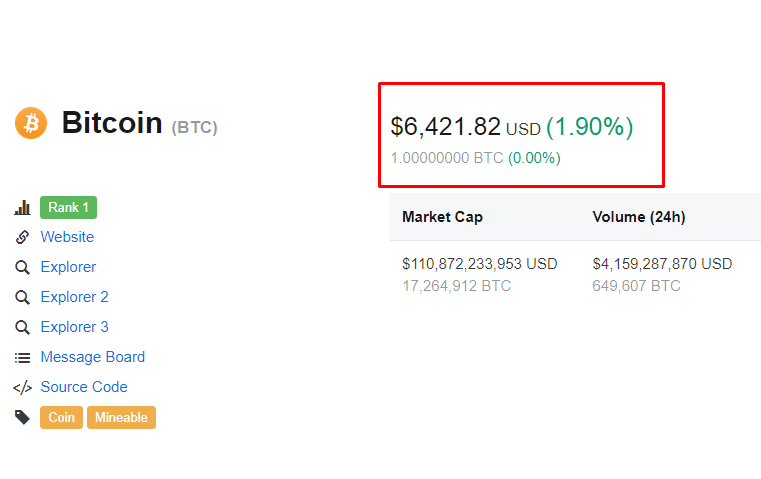Open the Explorer 2 link
This screenshot has width=761, height=479.
click(74, 297)
